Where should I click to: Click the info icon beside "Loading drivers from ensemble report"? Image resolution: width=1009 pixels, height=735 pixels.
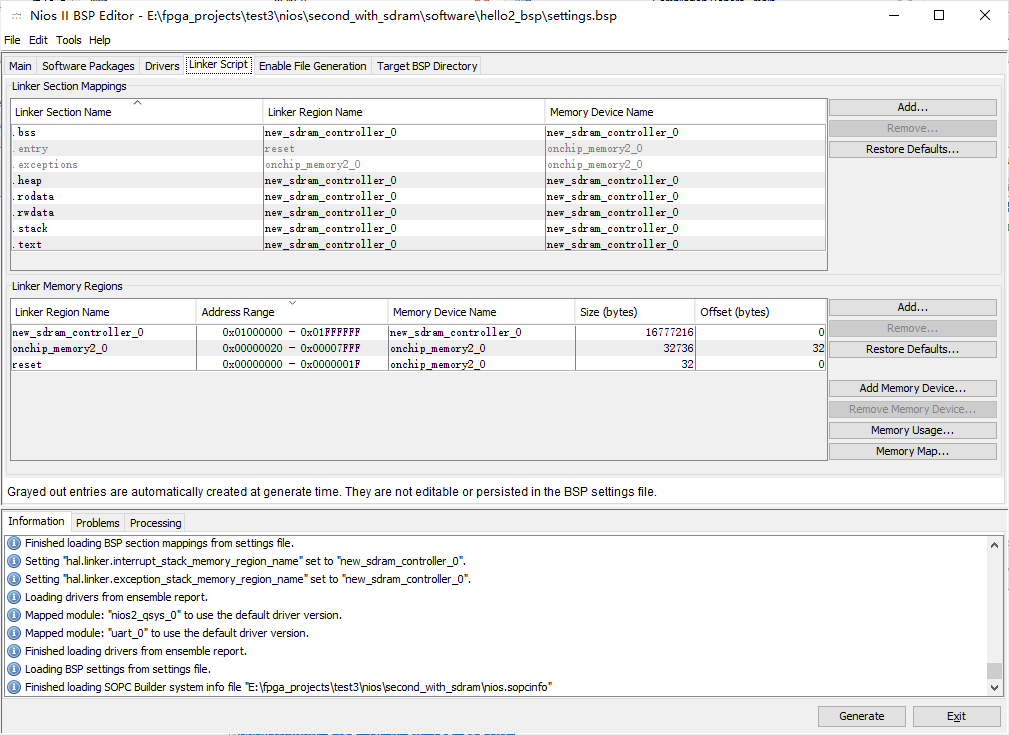coord(13,596)
